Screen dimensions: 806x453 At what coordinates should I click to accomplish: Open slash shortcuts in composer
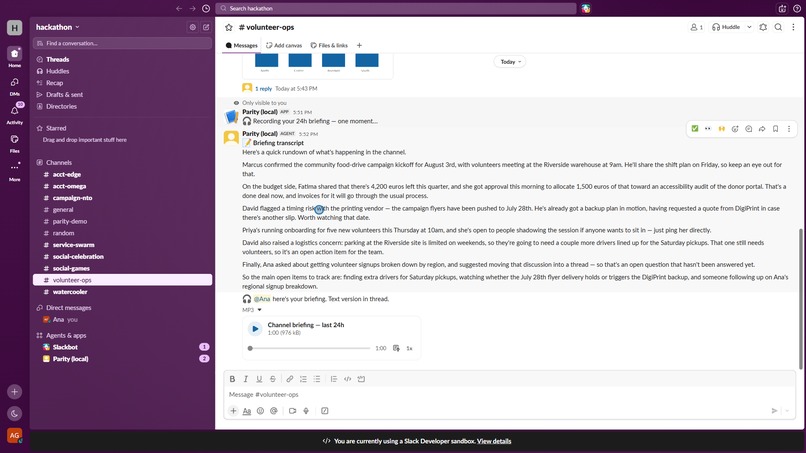coord(325,411)
